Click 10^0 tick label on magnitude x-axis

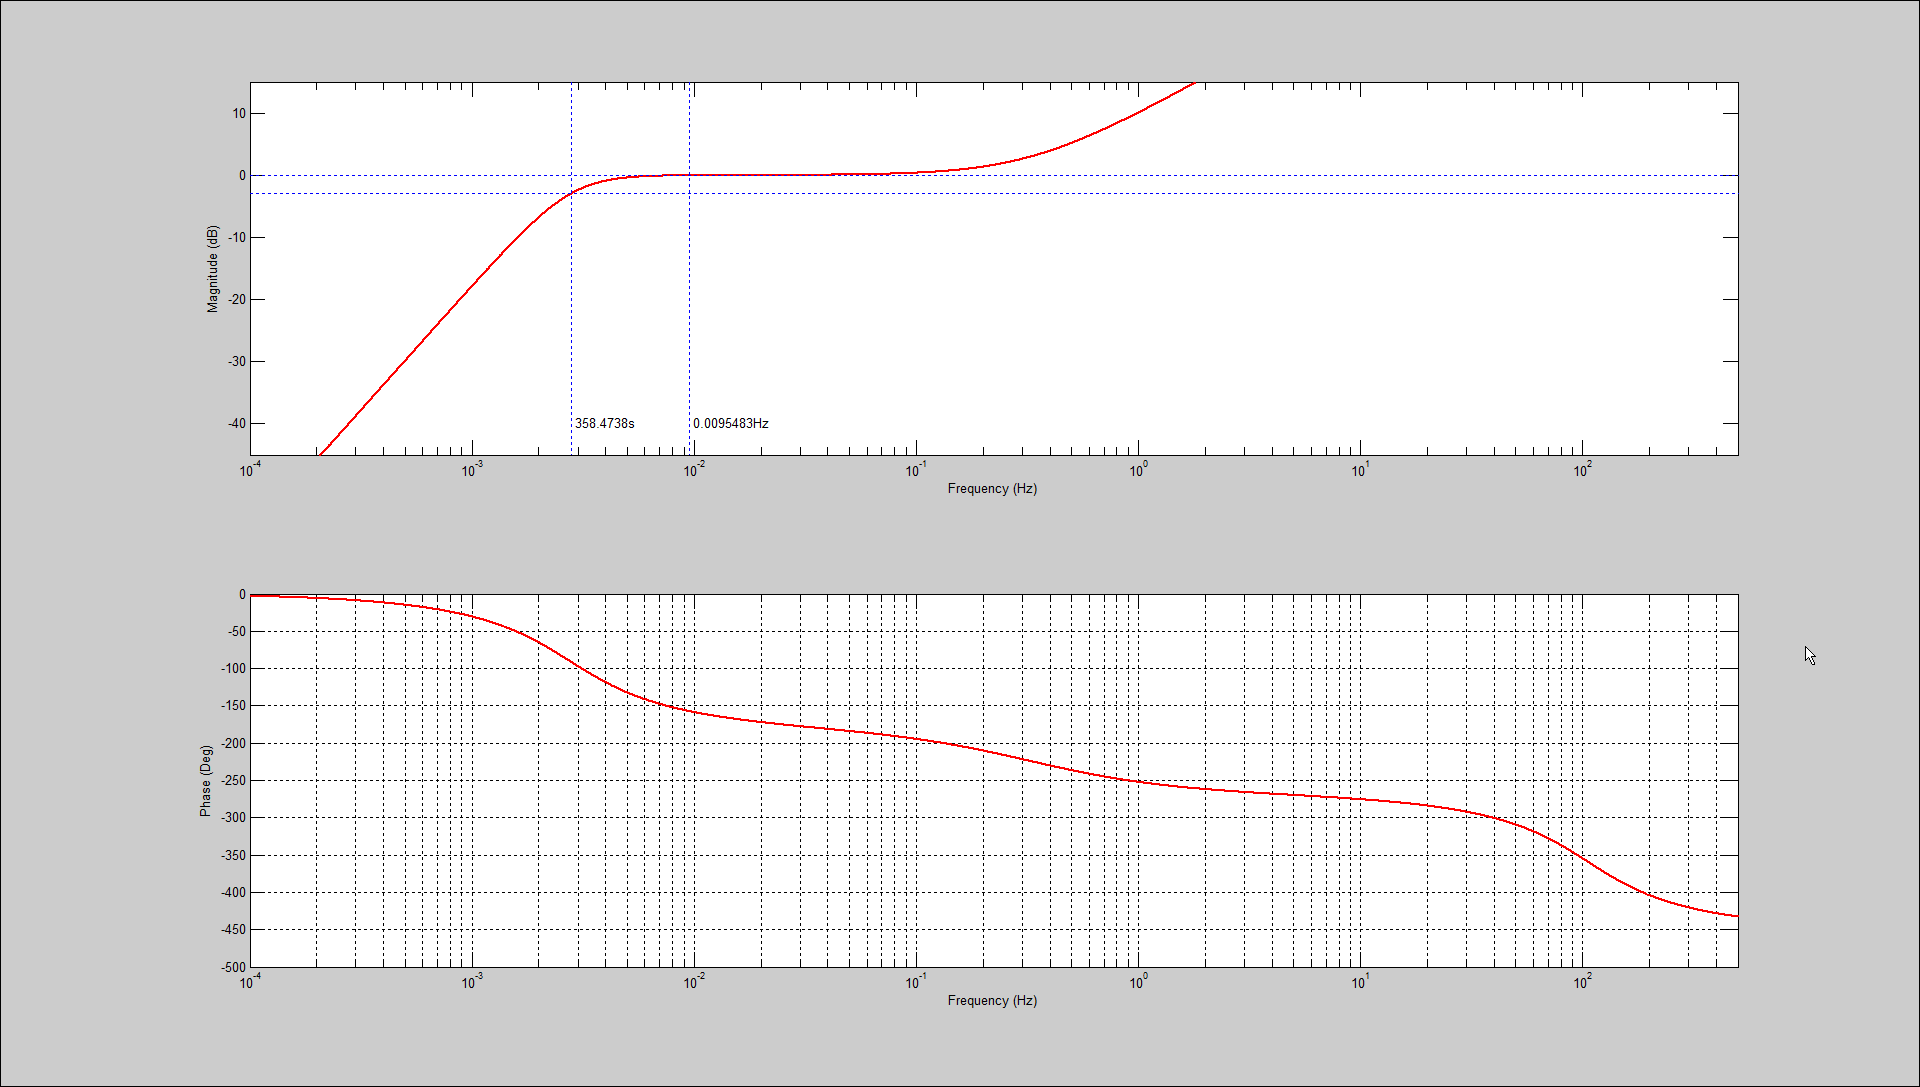1138,469
